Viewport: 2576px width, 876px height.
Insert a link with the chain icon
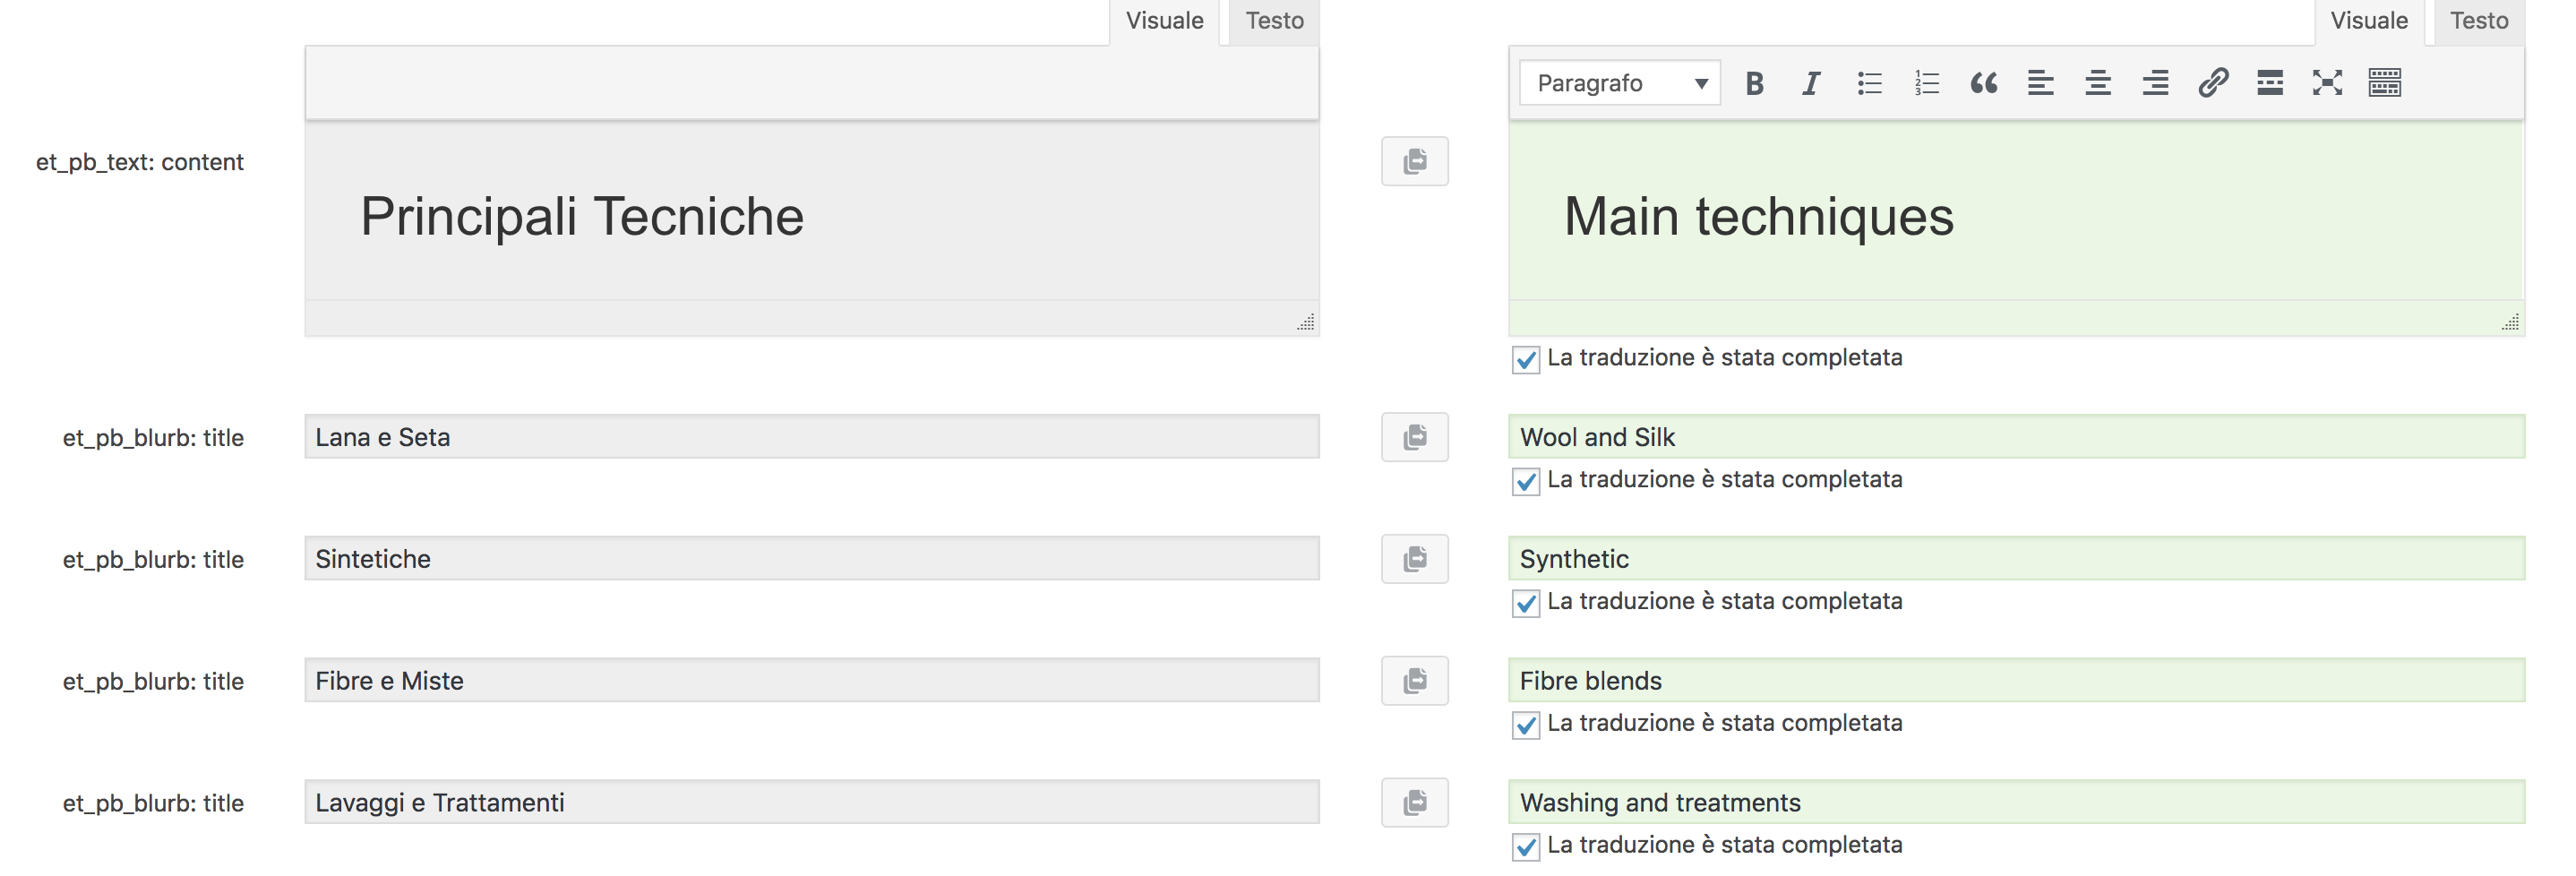tap(2213, 83)
